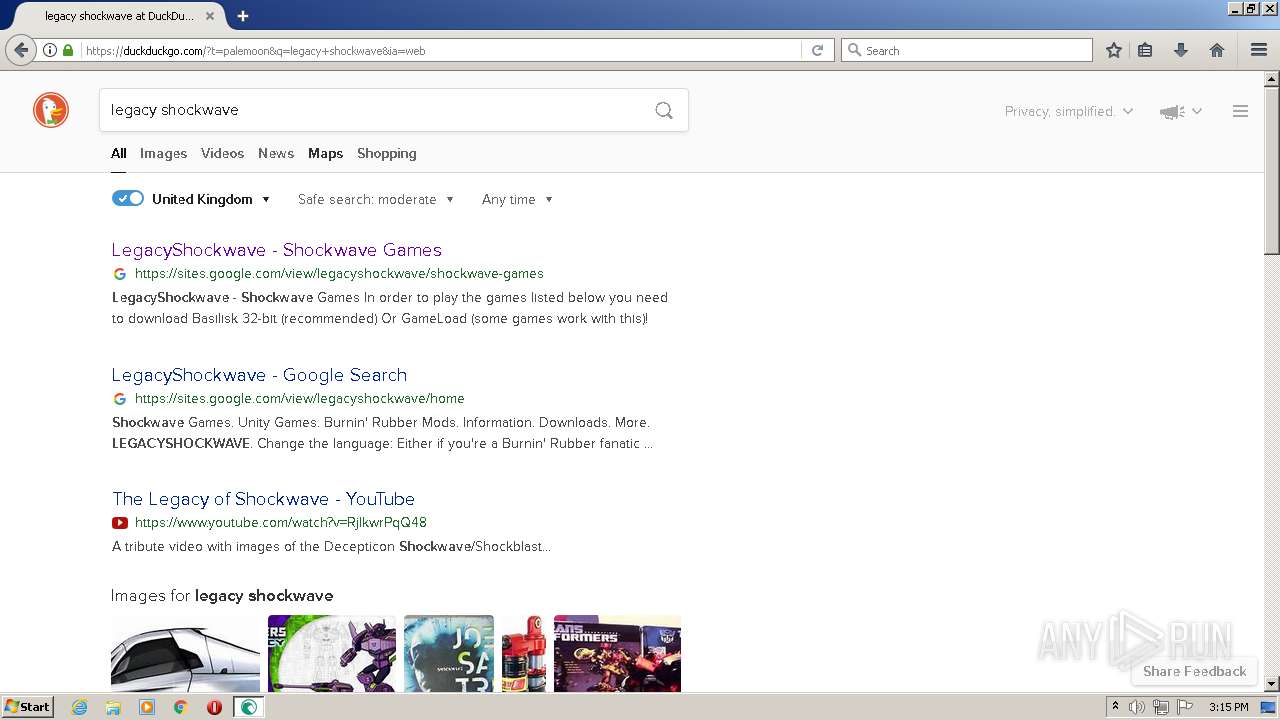The width and height of the screenshot is (1280, 720).
Task: Open The Legacy of Shockwave - YouTube result
Action: [x=263, y=499]
